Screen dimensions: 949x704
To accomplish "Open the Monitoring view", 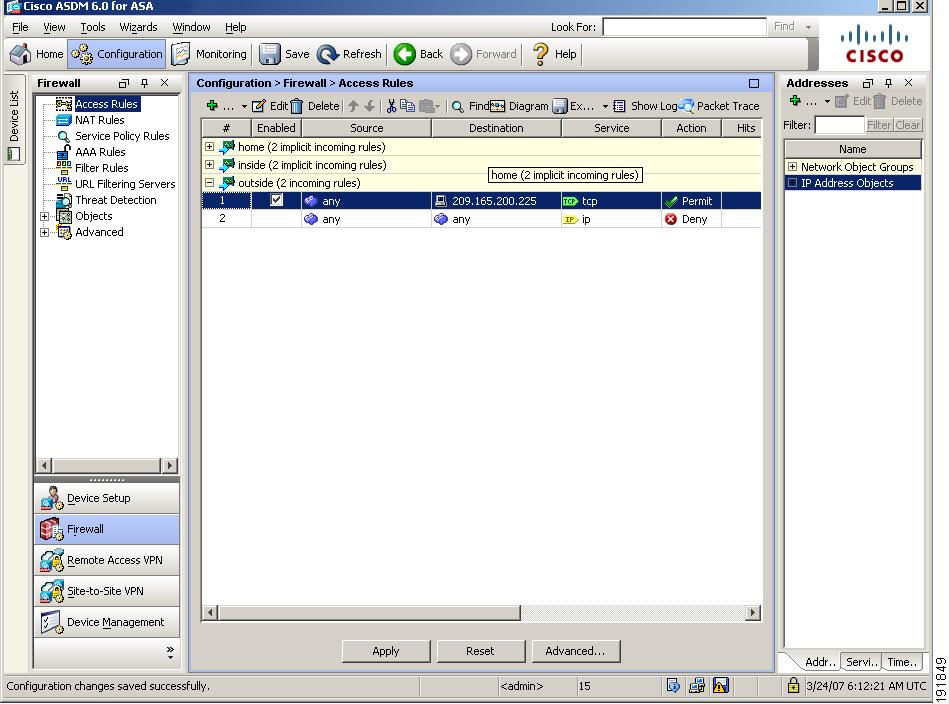I will point(209,54).
